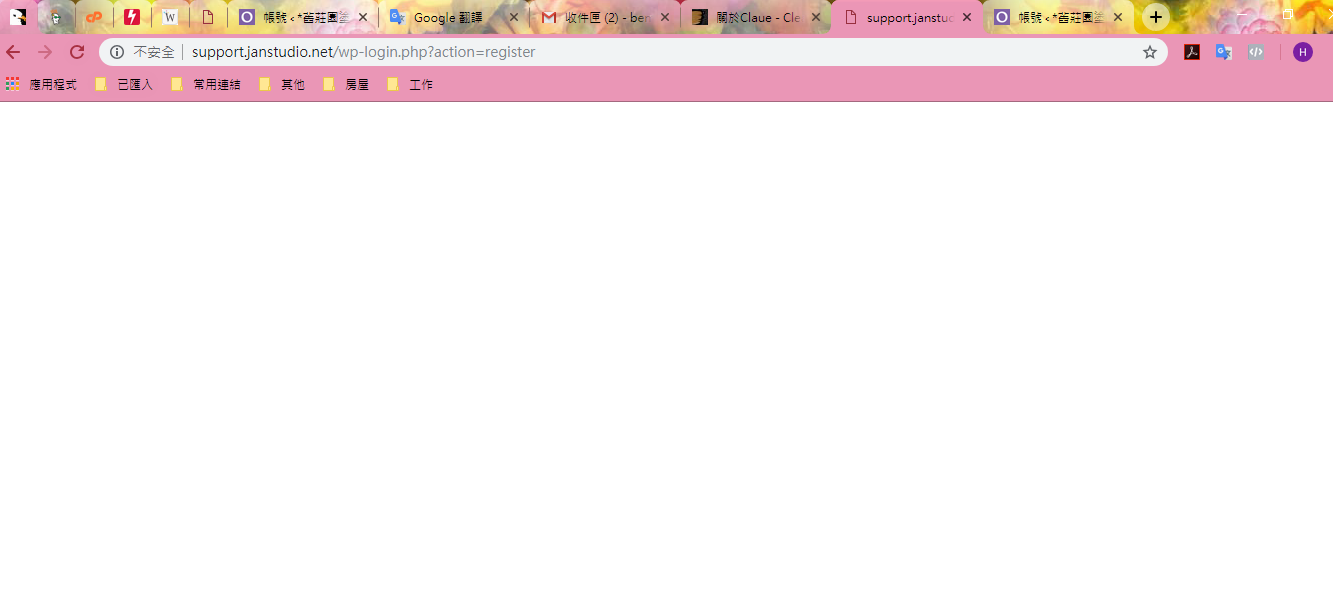Bookmark this page with the star icon
The width and height of the screenshot is (1333, 616).
click(1150, 52)
